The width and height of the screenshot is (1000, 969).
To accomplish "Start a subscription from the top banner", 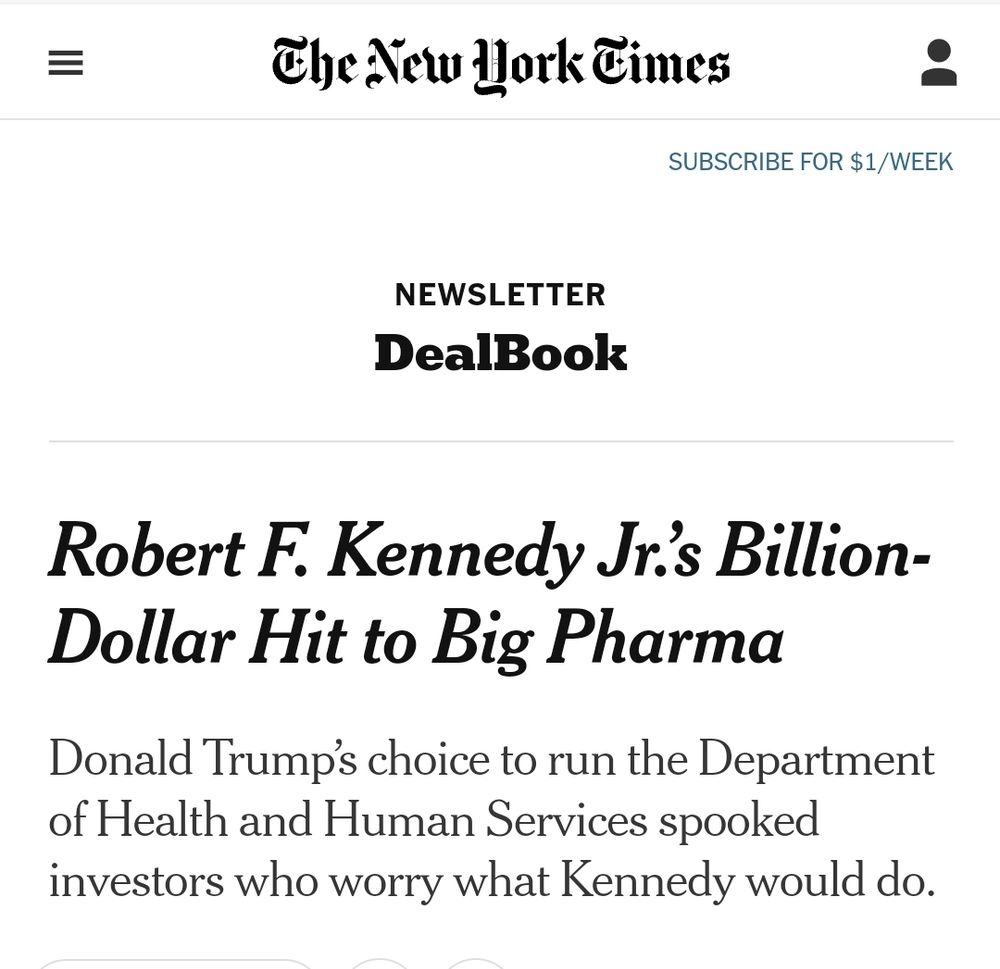I will tap(810, 161).
